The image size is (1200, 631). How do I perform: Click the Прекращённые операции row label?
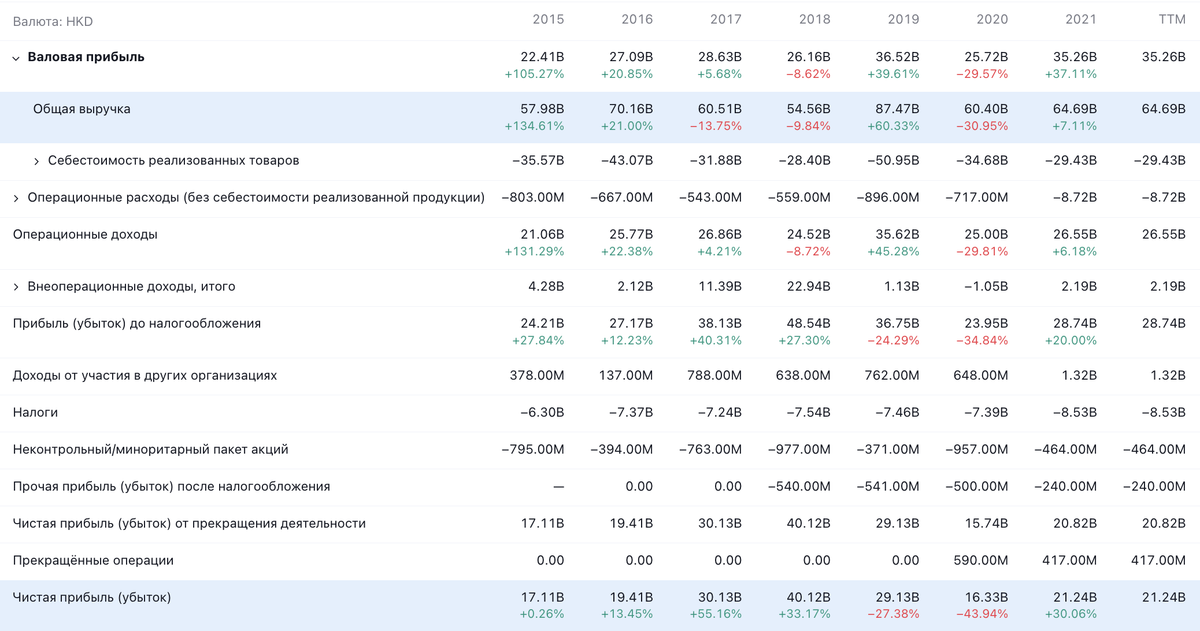[93, 561]
